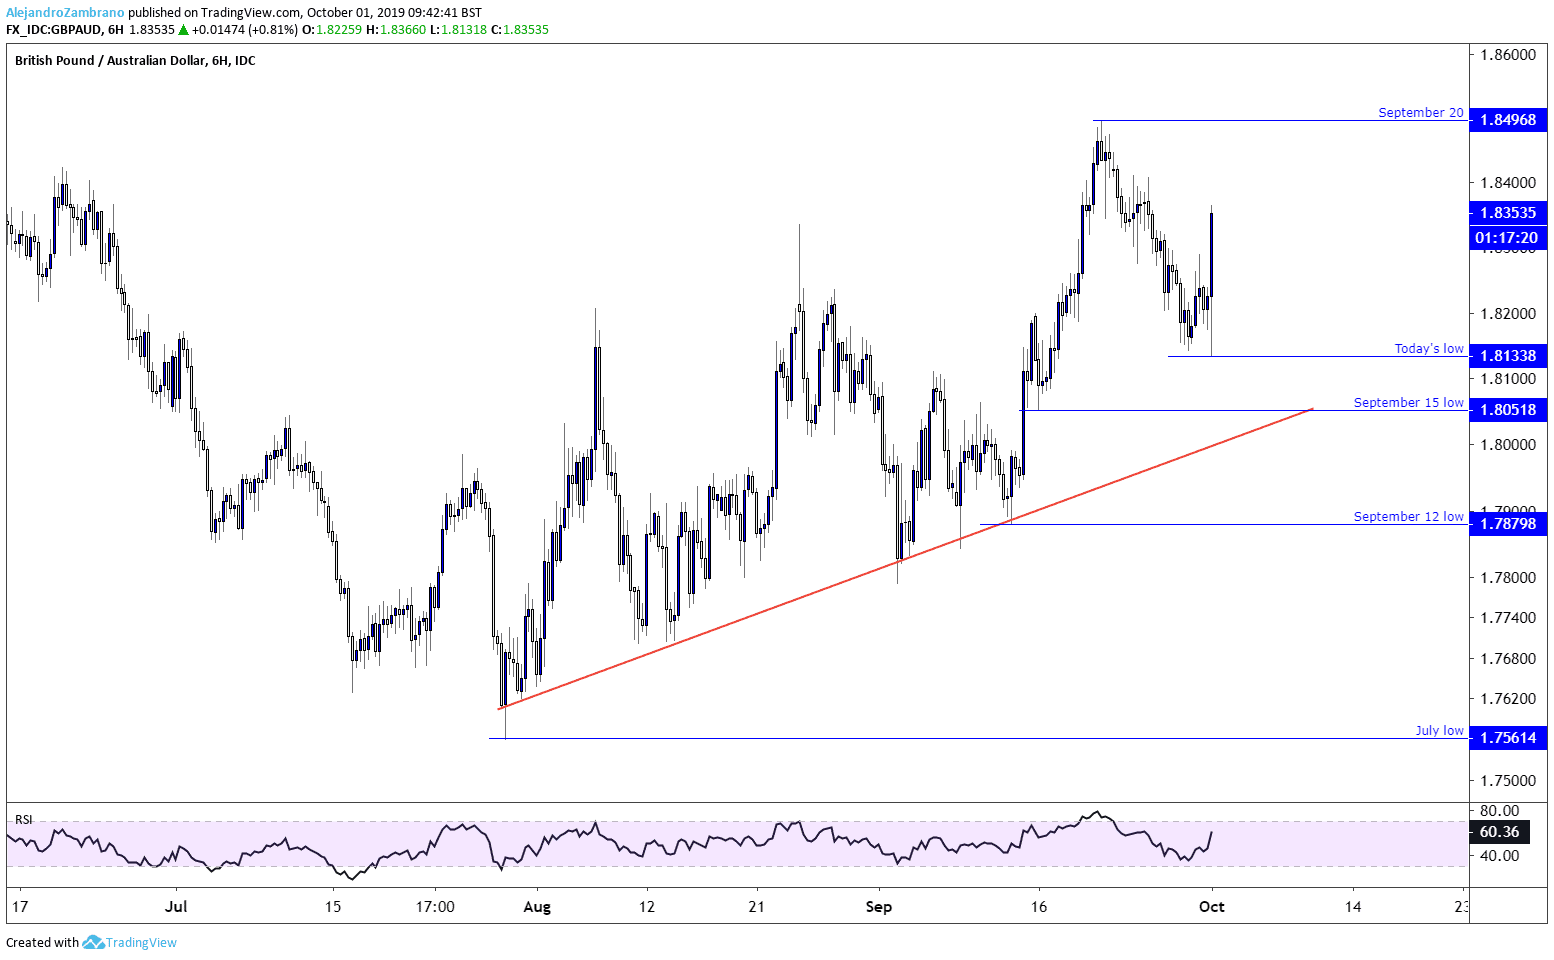This screenshot has height=960, width=1554.
Task: Select the September 15 low label
Action: [1408, 403]
